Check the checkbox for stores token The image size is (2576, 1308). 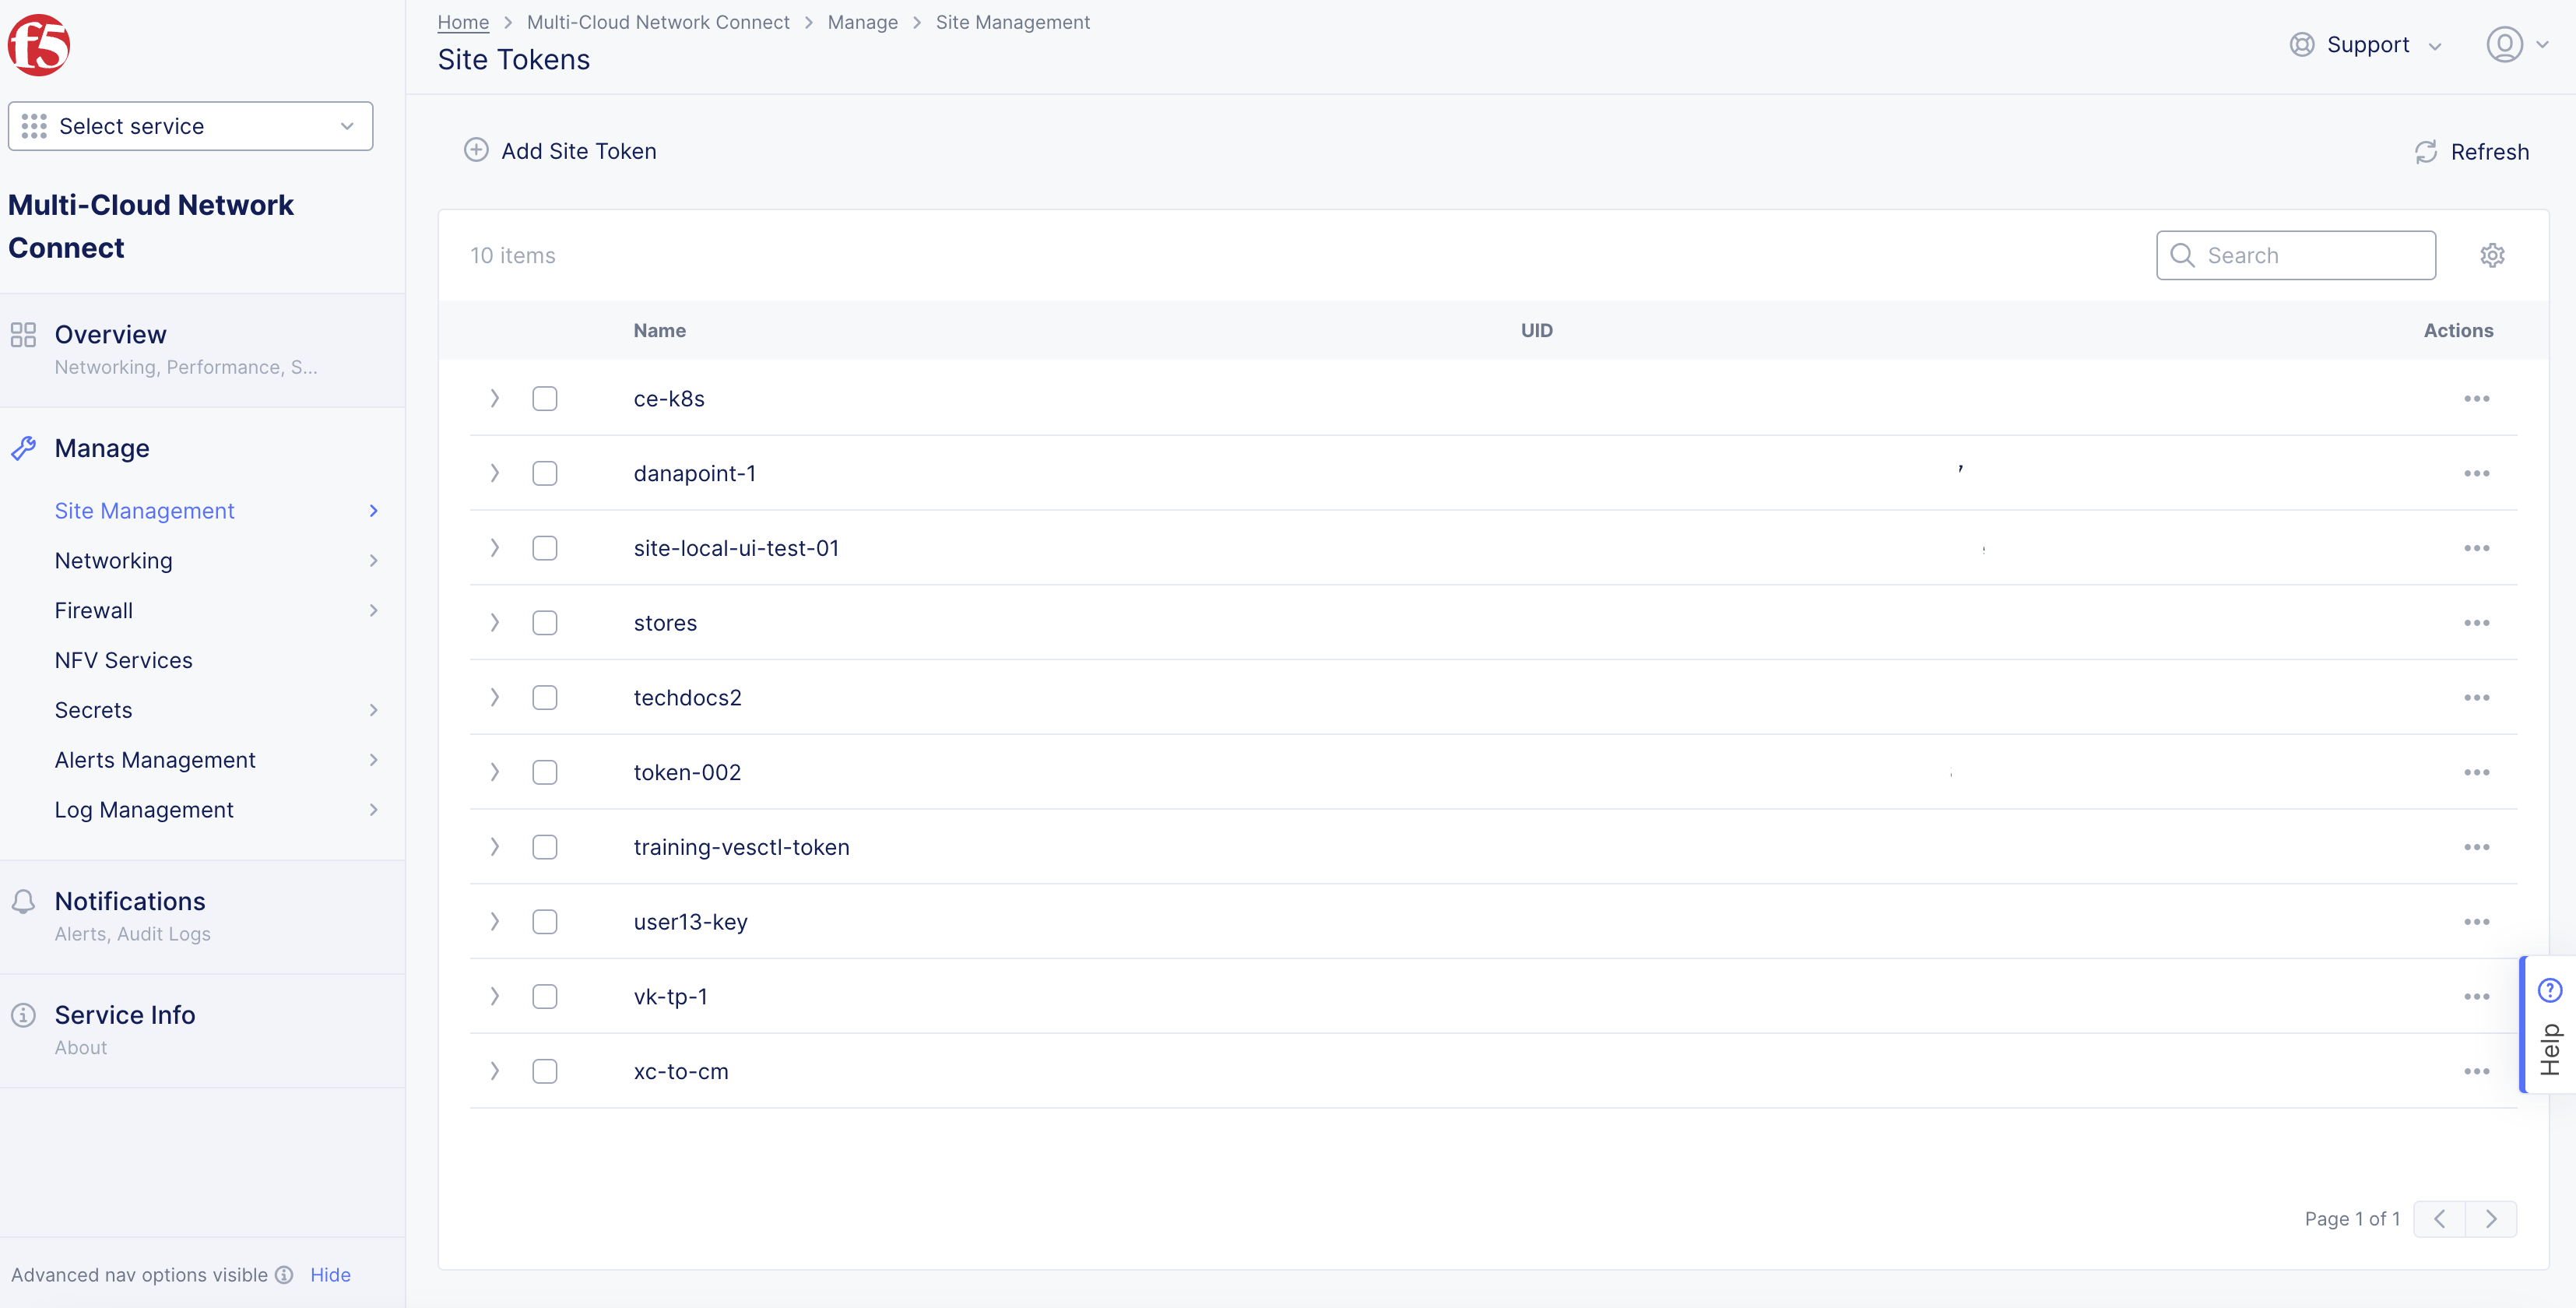545,622
